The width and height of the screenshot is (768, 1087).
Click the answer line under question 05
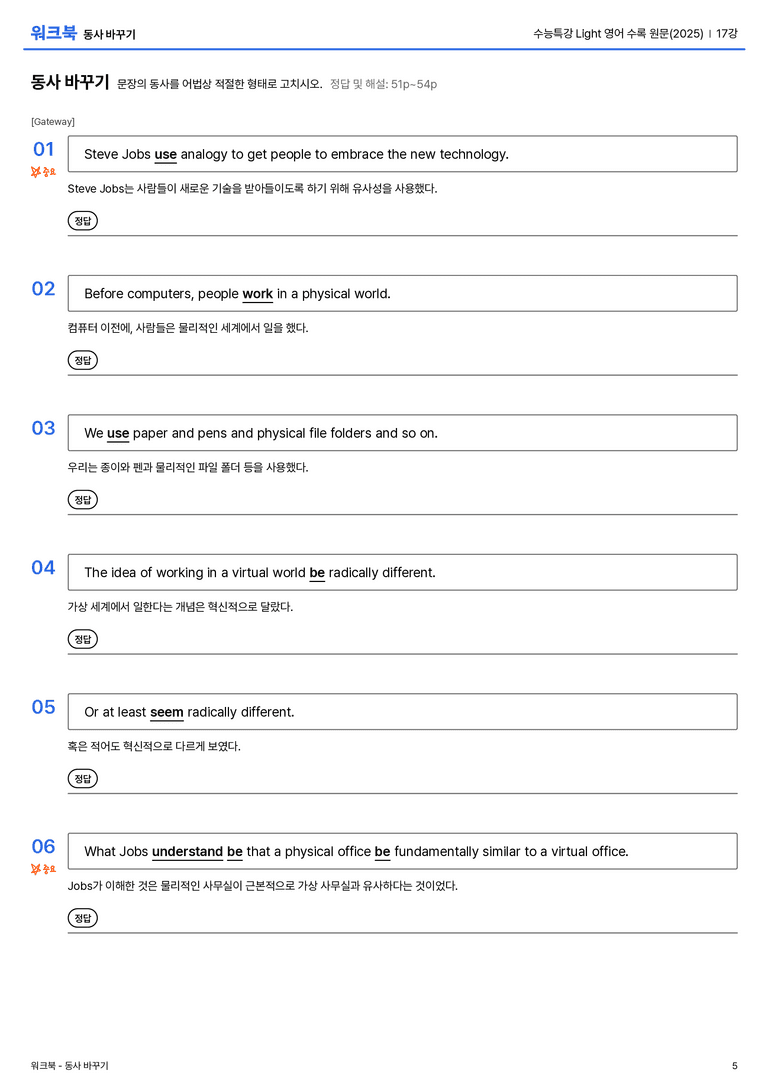coord(402,793)
